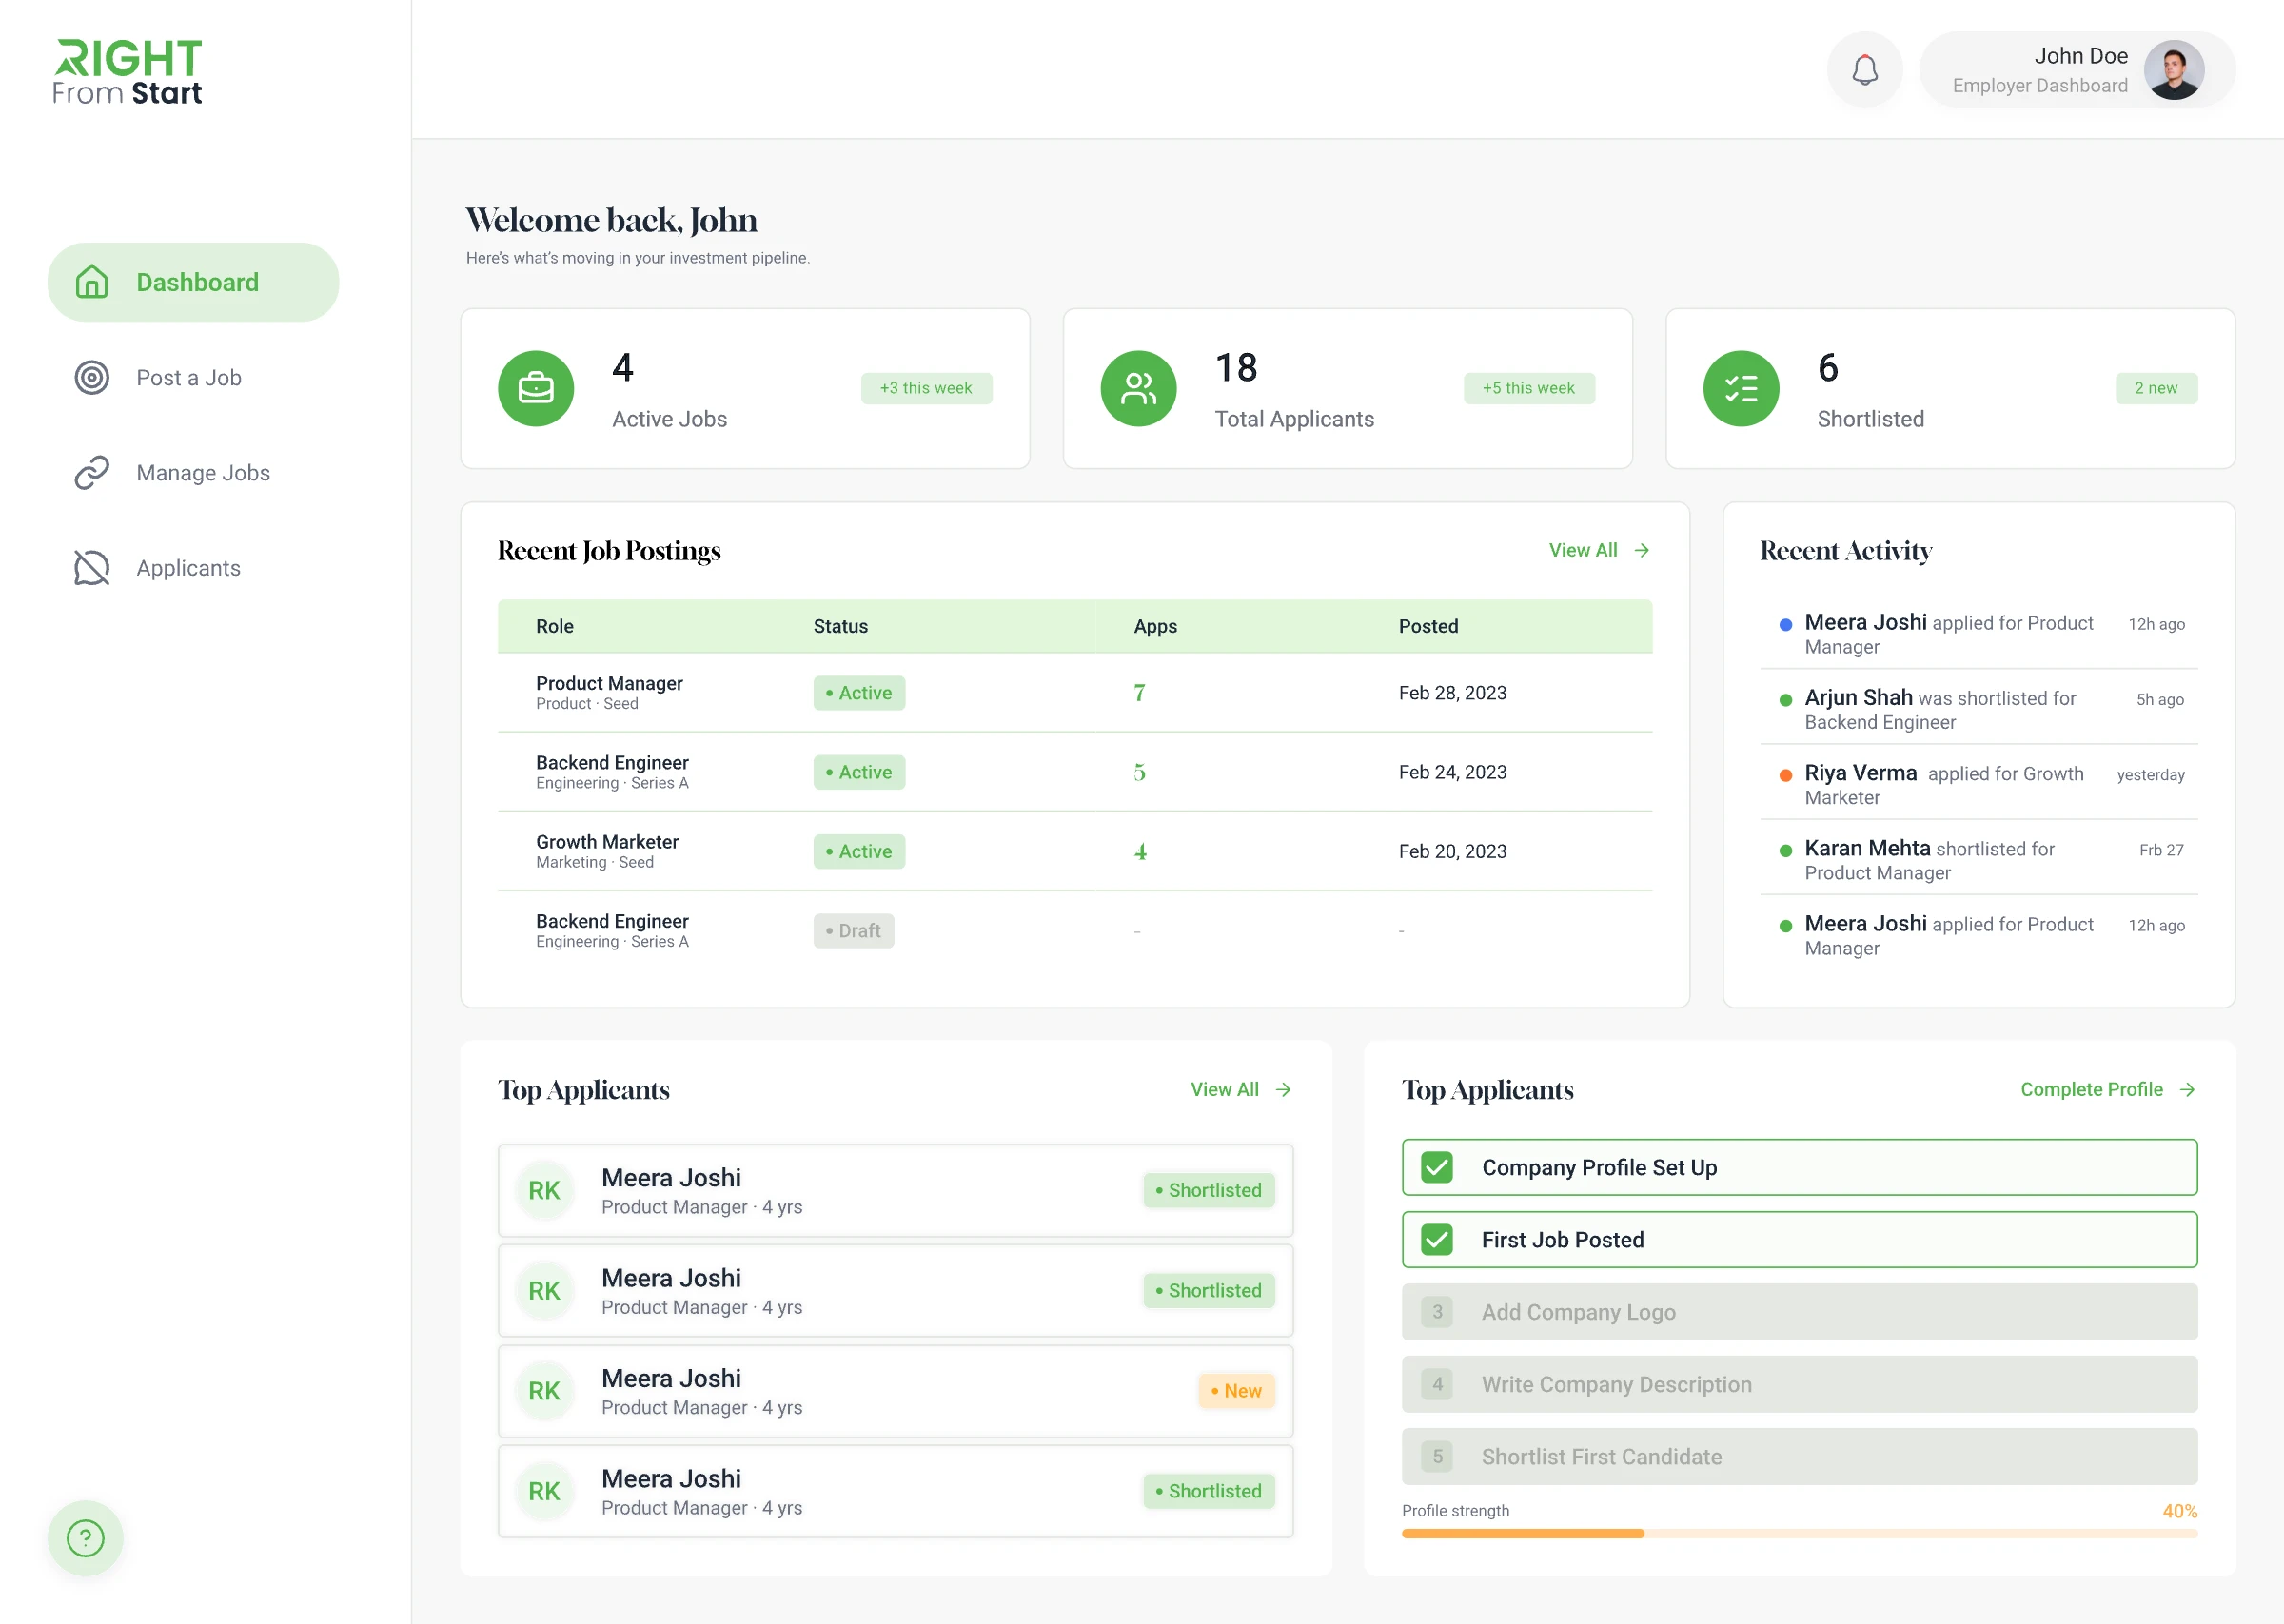The height and width of the screenshot is (1624, 2284).
Task: Click arrow beside Complete Profile
Action: point(2188,1089)
